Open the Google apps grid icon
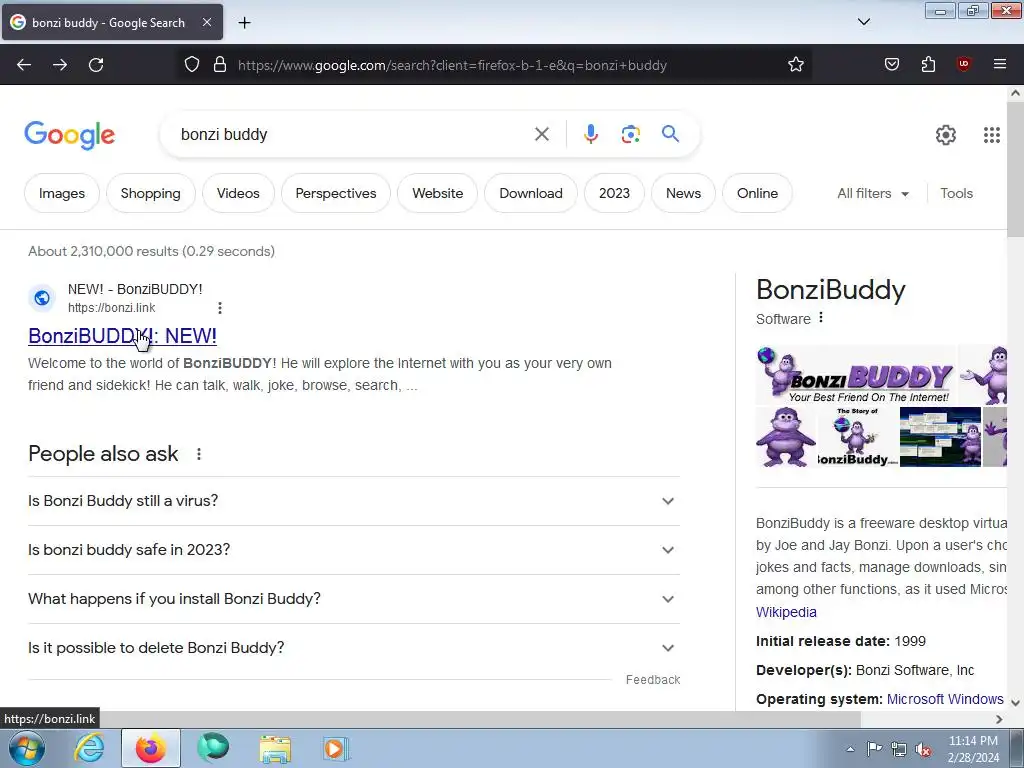Viewport: 1024px width, 768px height. pyautogui.click(x=991, y=135)
